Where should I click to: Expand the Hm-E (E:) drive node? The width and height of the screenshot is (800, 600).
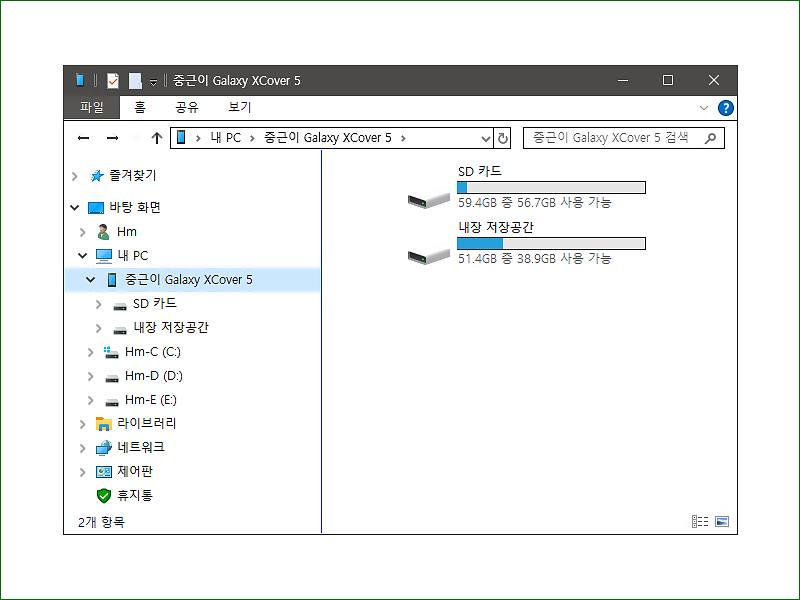click(90, 401)
